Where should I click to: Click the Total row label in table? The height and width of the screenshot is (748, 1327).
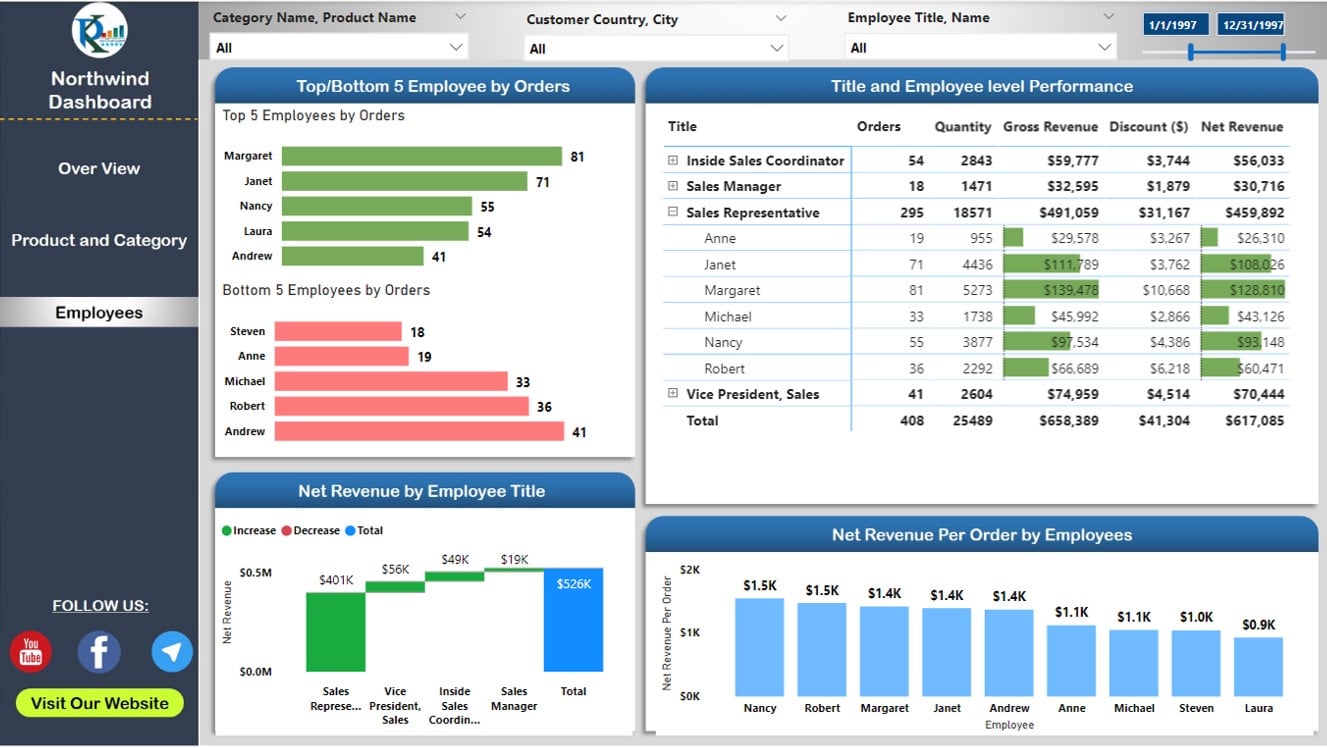coord(702,421)
